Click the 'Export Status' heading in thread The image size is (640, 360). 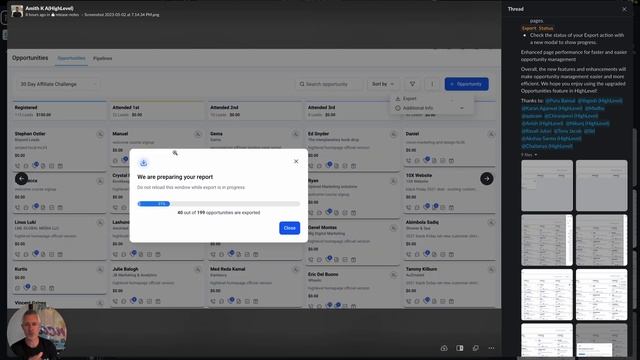click(538, 28)
